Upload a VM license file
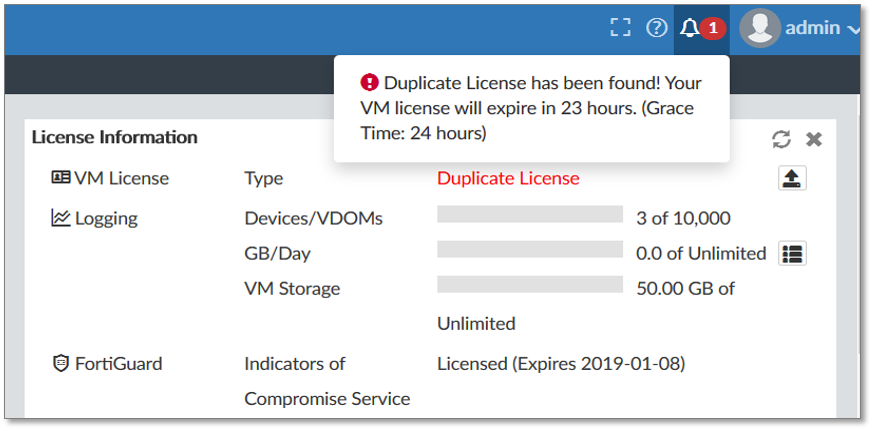 click(792, 178)
